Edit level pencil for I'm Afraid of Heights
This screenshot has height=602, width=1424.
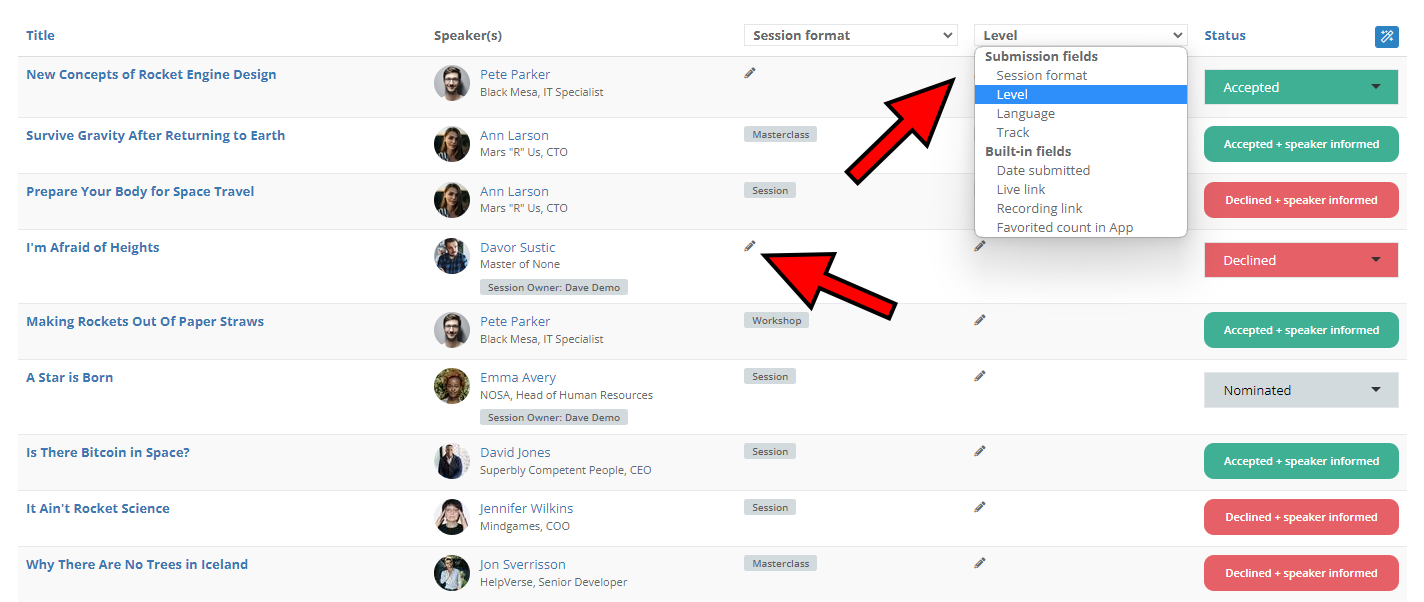(x=980, y=246)
